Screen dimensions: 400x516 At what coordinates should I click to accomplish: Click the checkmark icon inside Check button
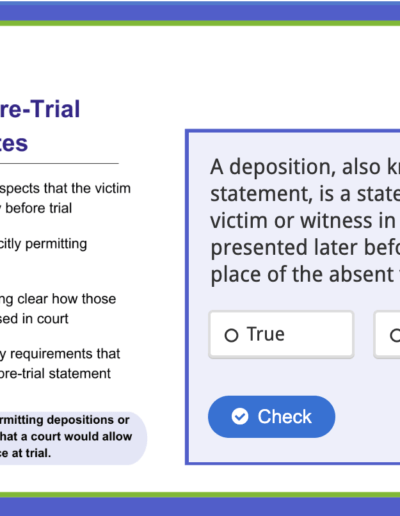pos(240,416)
